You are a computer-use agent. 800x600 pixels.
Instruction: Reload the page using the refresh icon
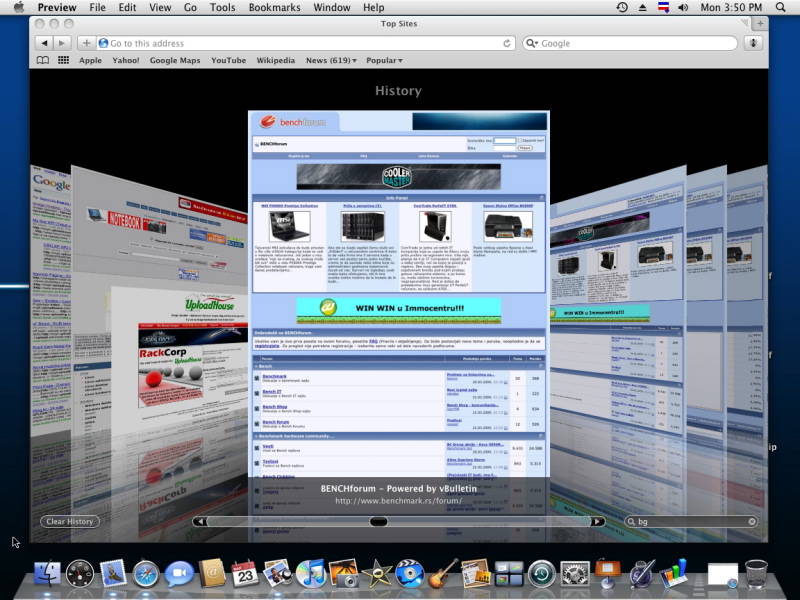[507, 43]
